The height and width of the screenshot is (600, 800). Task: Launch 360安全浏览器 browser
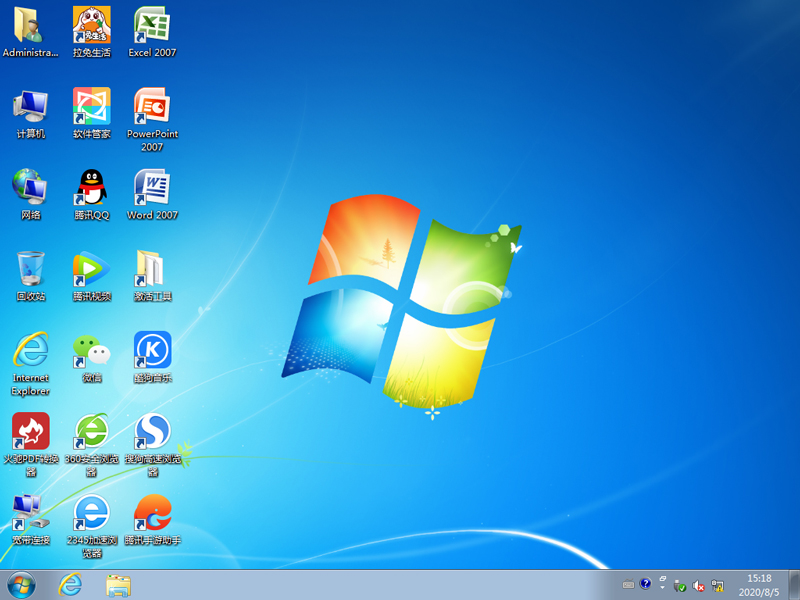[x=91, y=432]
